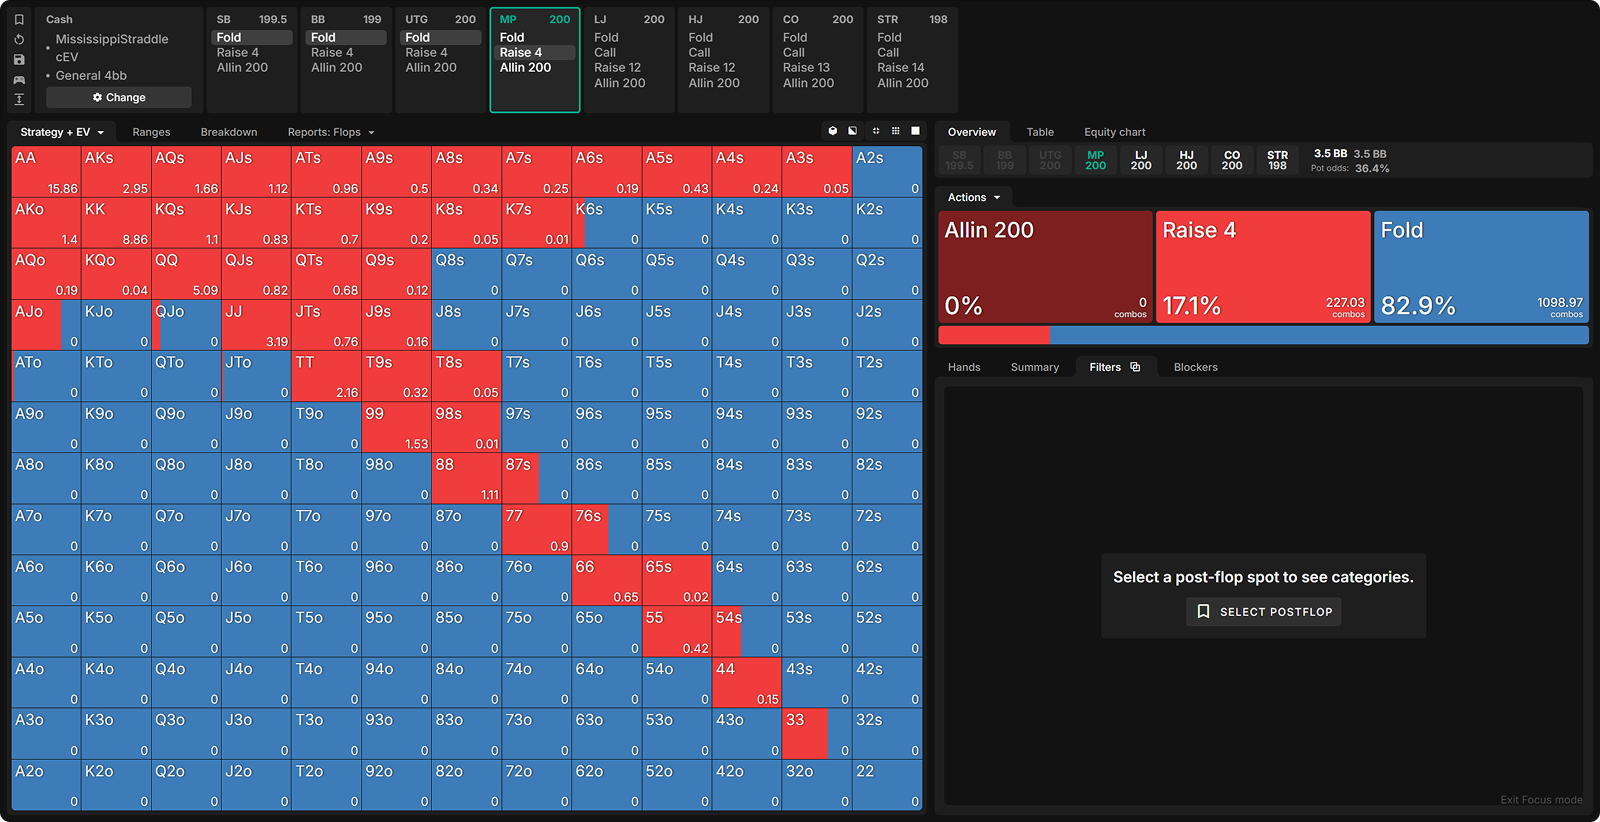Expand the Reports: Flops dropdown
Screen dimensions: 1600x822
(331, 132)
